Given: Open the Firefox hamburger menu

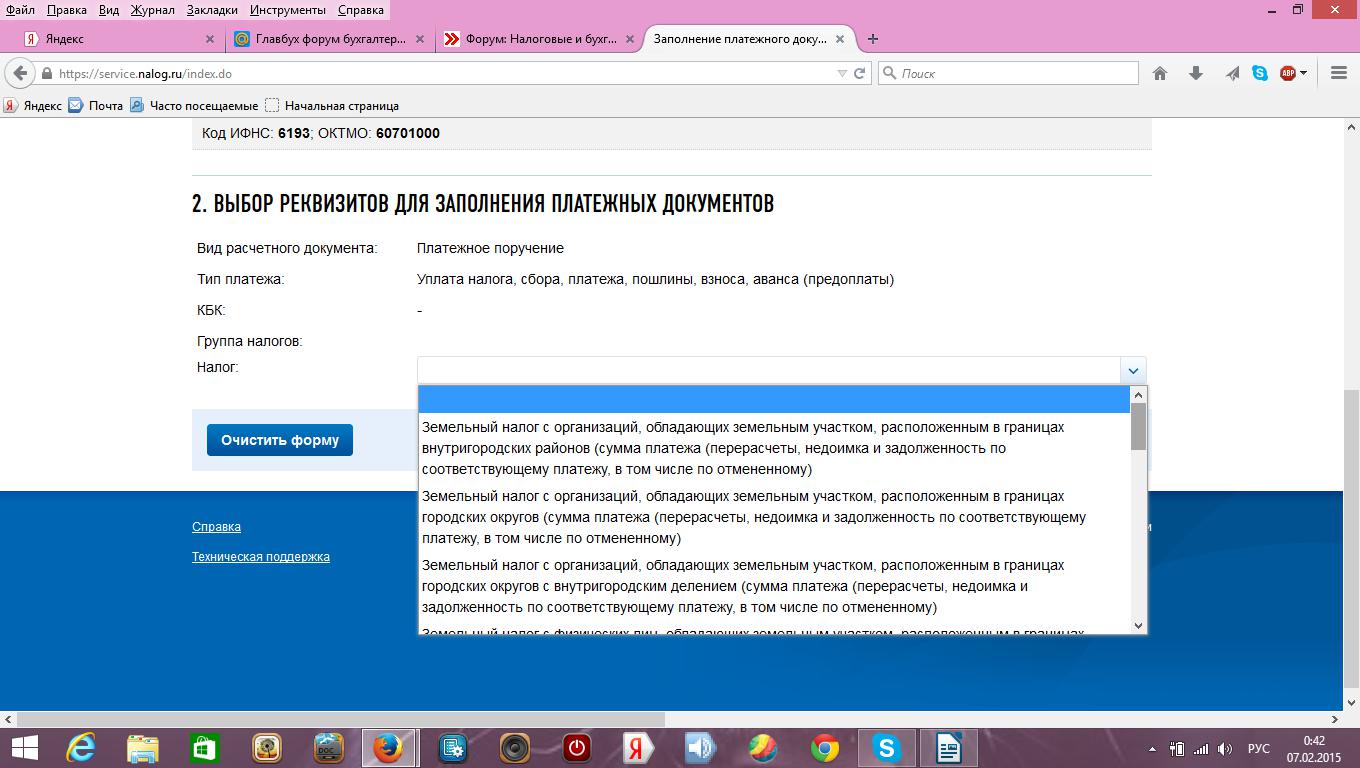Looking at the screenshot, I should coord(1339,73).
